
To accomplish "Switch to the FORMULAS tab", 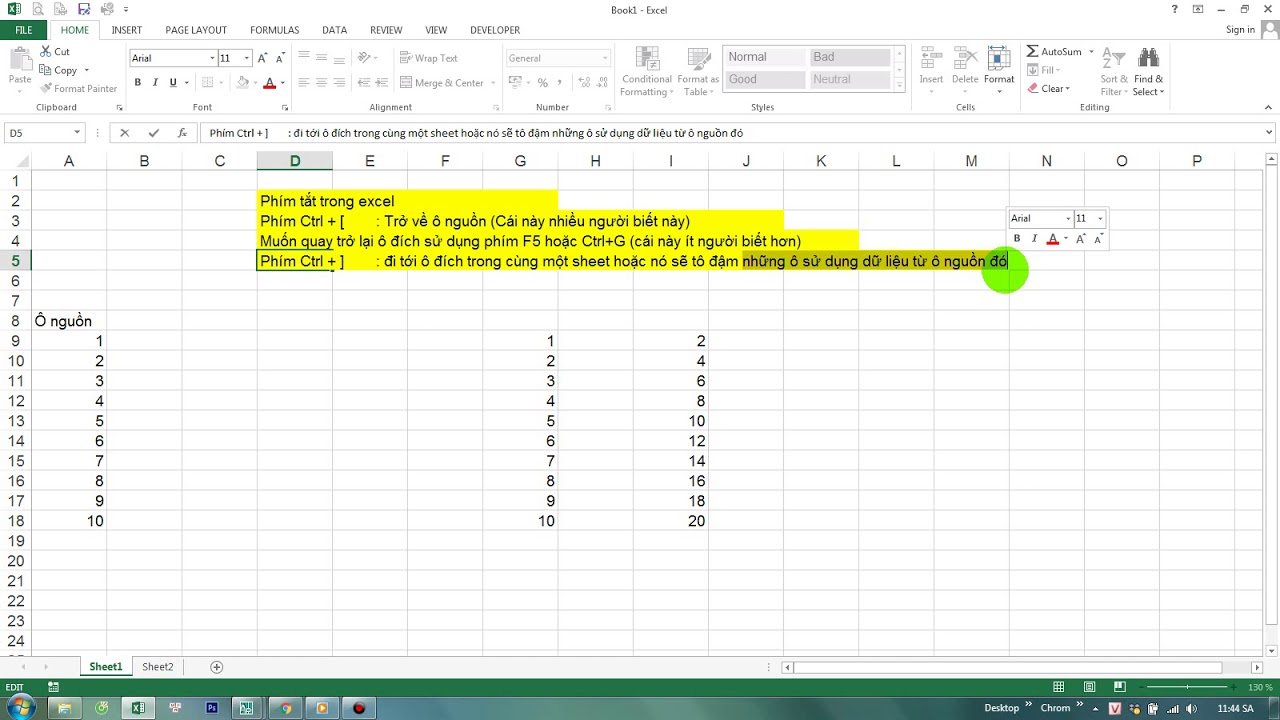I will pos(275,30).
